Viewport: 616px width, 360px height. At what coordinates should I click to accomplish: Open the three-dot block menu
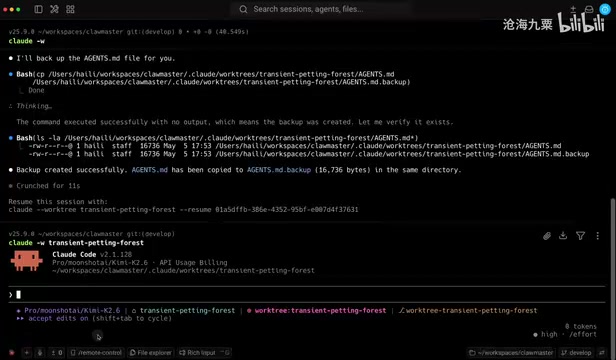pos(598,236)
